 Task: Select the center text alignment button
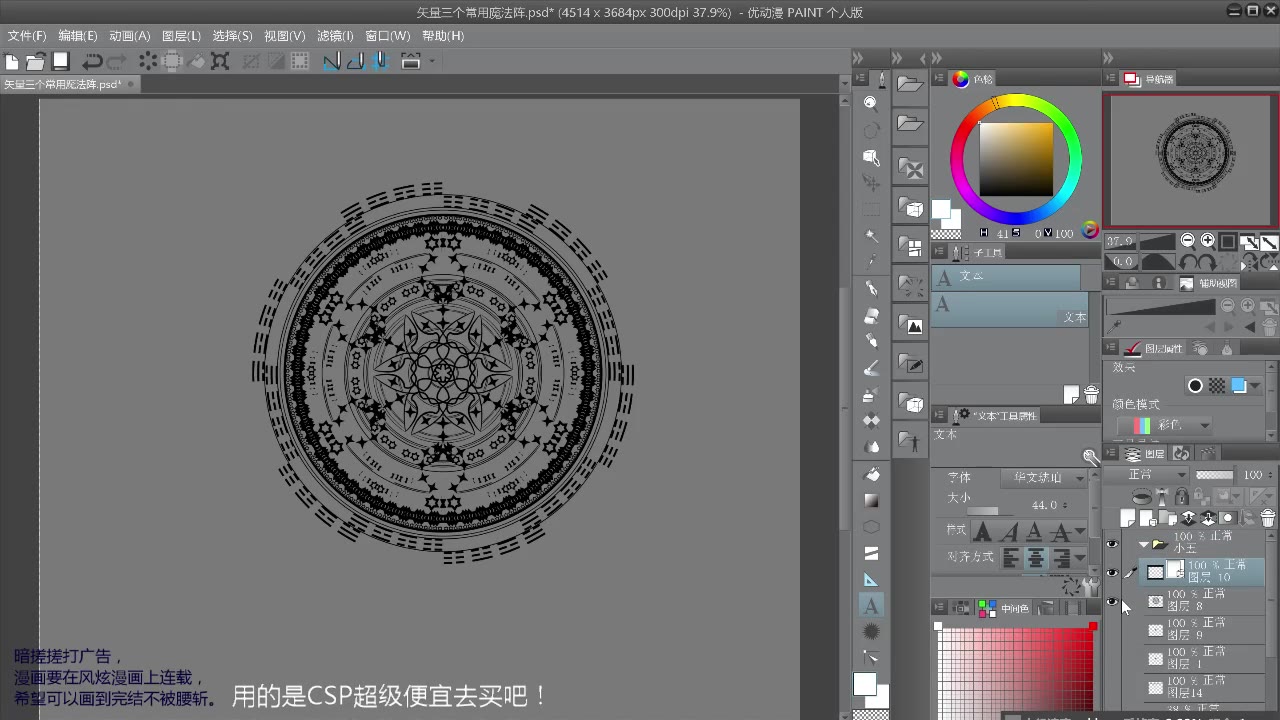coord(1036,558)
